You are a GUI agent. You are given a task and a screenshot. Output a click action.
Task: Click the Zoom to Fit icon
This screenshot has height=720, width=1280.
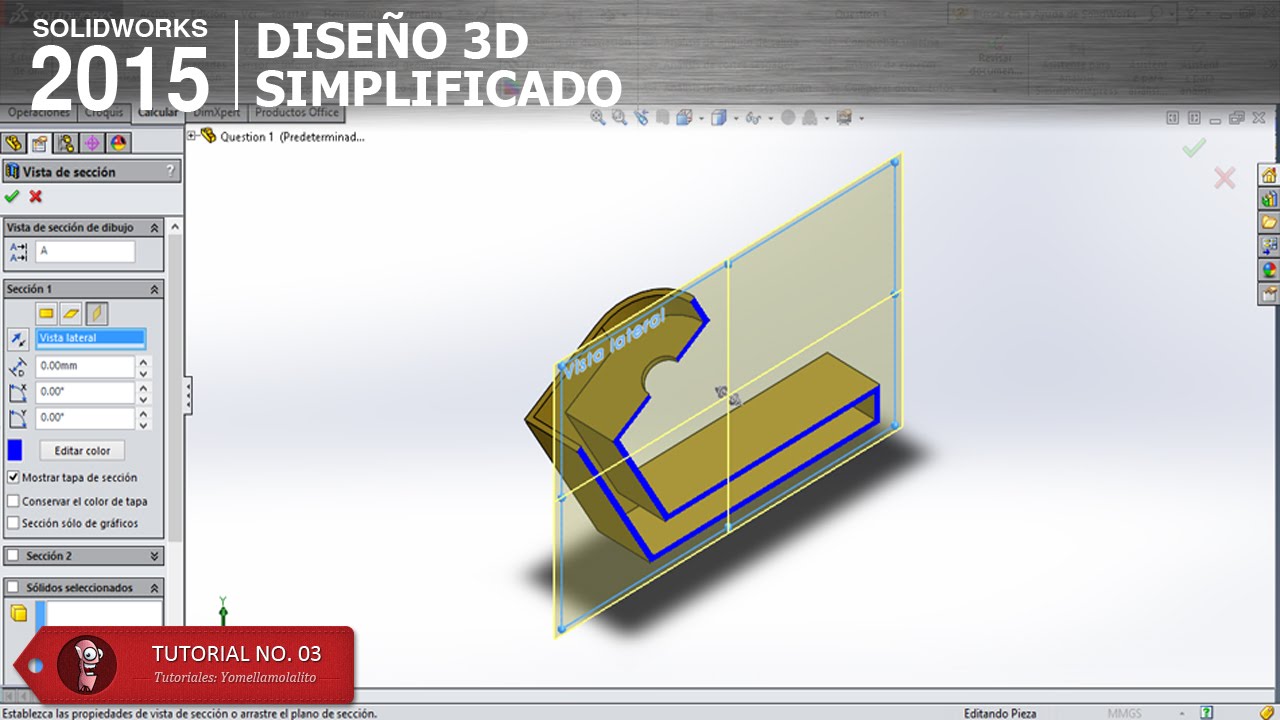coord(598,118)
